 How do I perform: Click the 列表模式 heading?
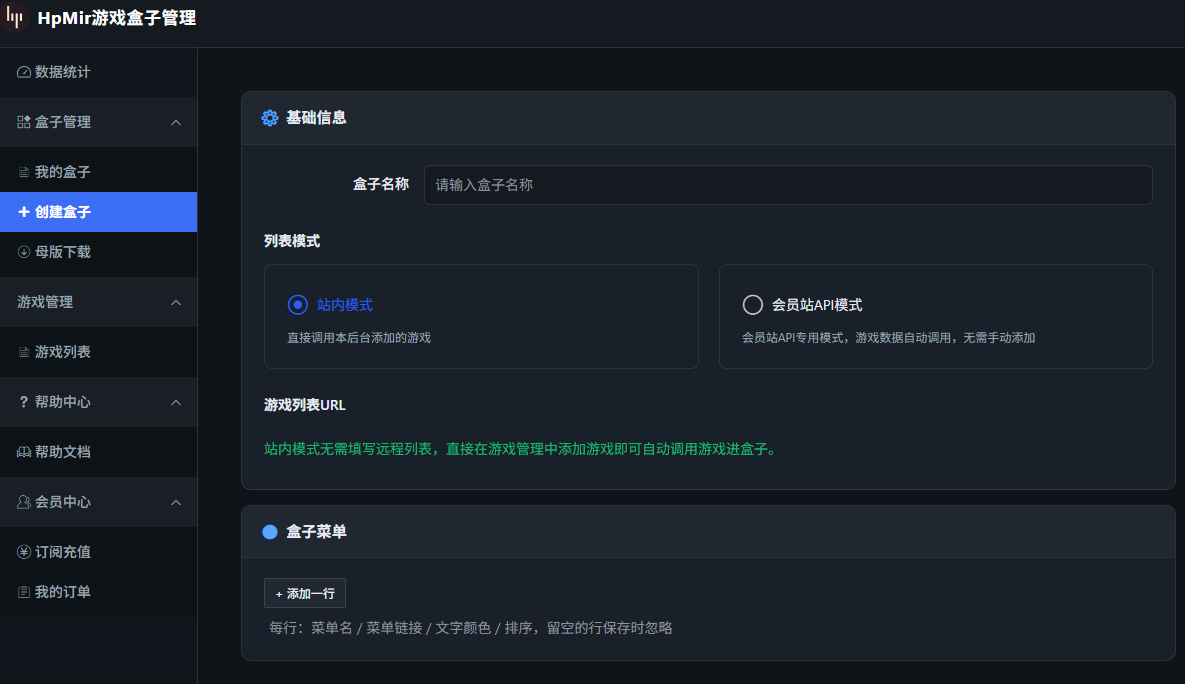(x=292, y=241)
